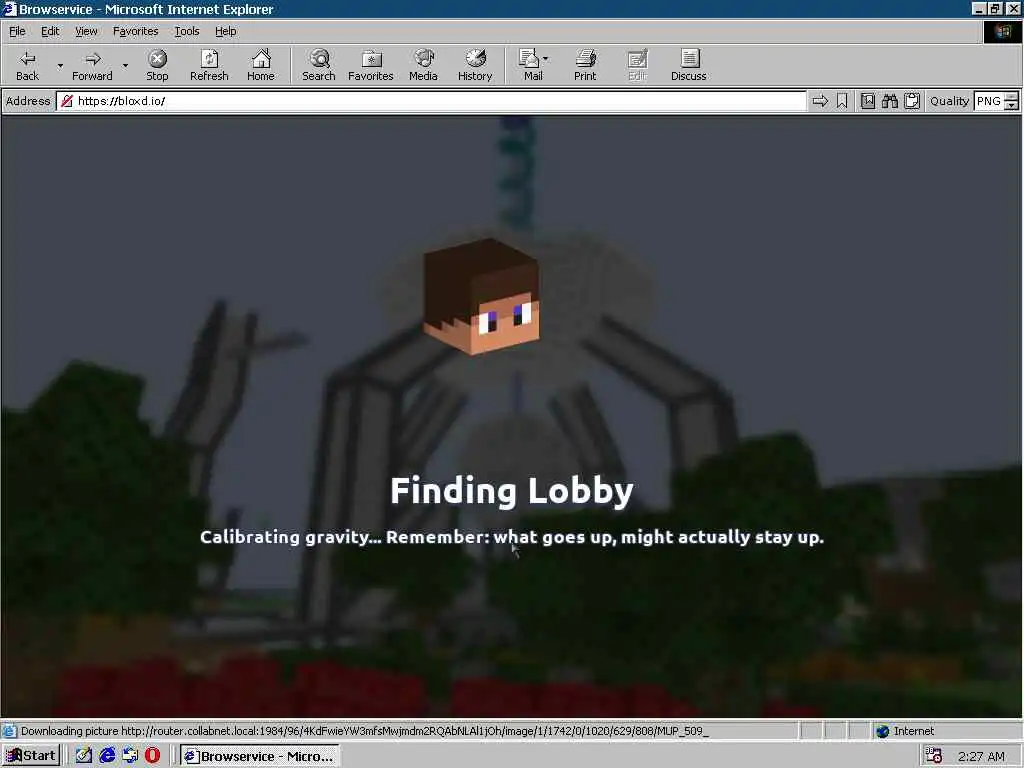Click the bookmarks book icon beside the binoculars
1024x768 pixels.
click(867, 101)
